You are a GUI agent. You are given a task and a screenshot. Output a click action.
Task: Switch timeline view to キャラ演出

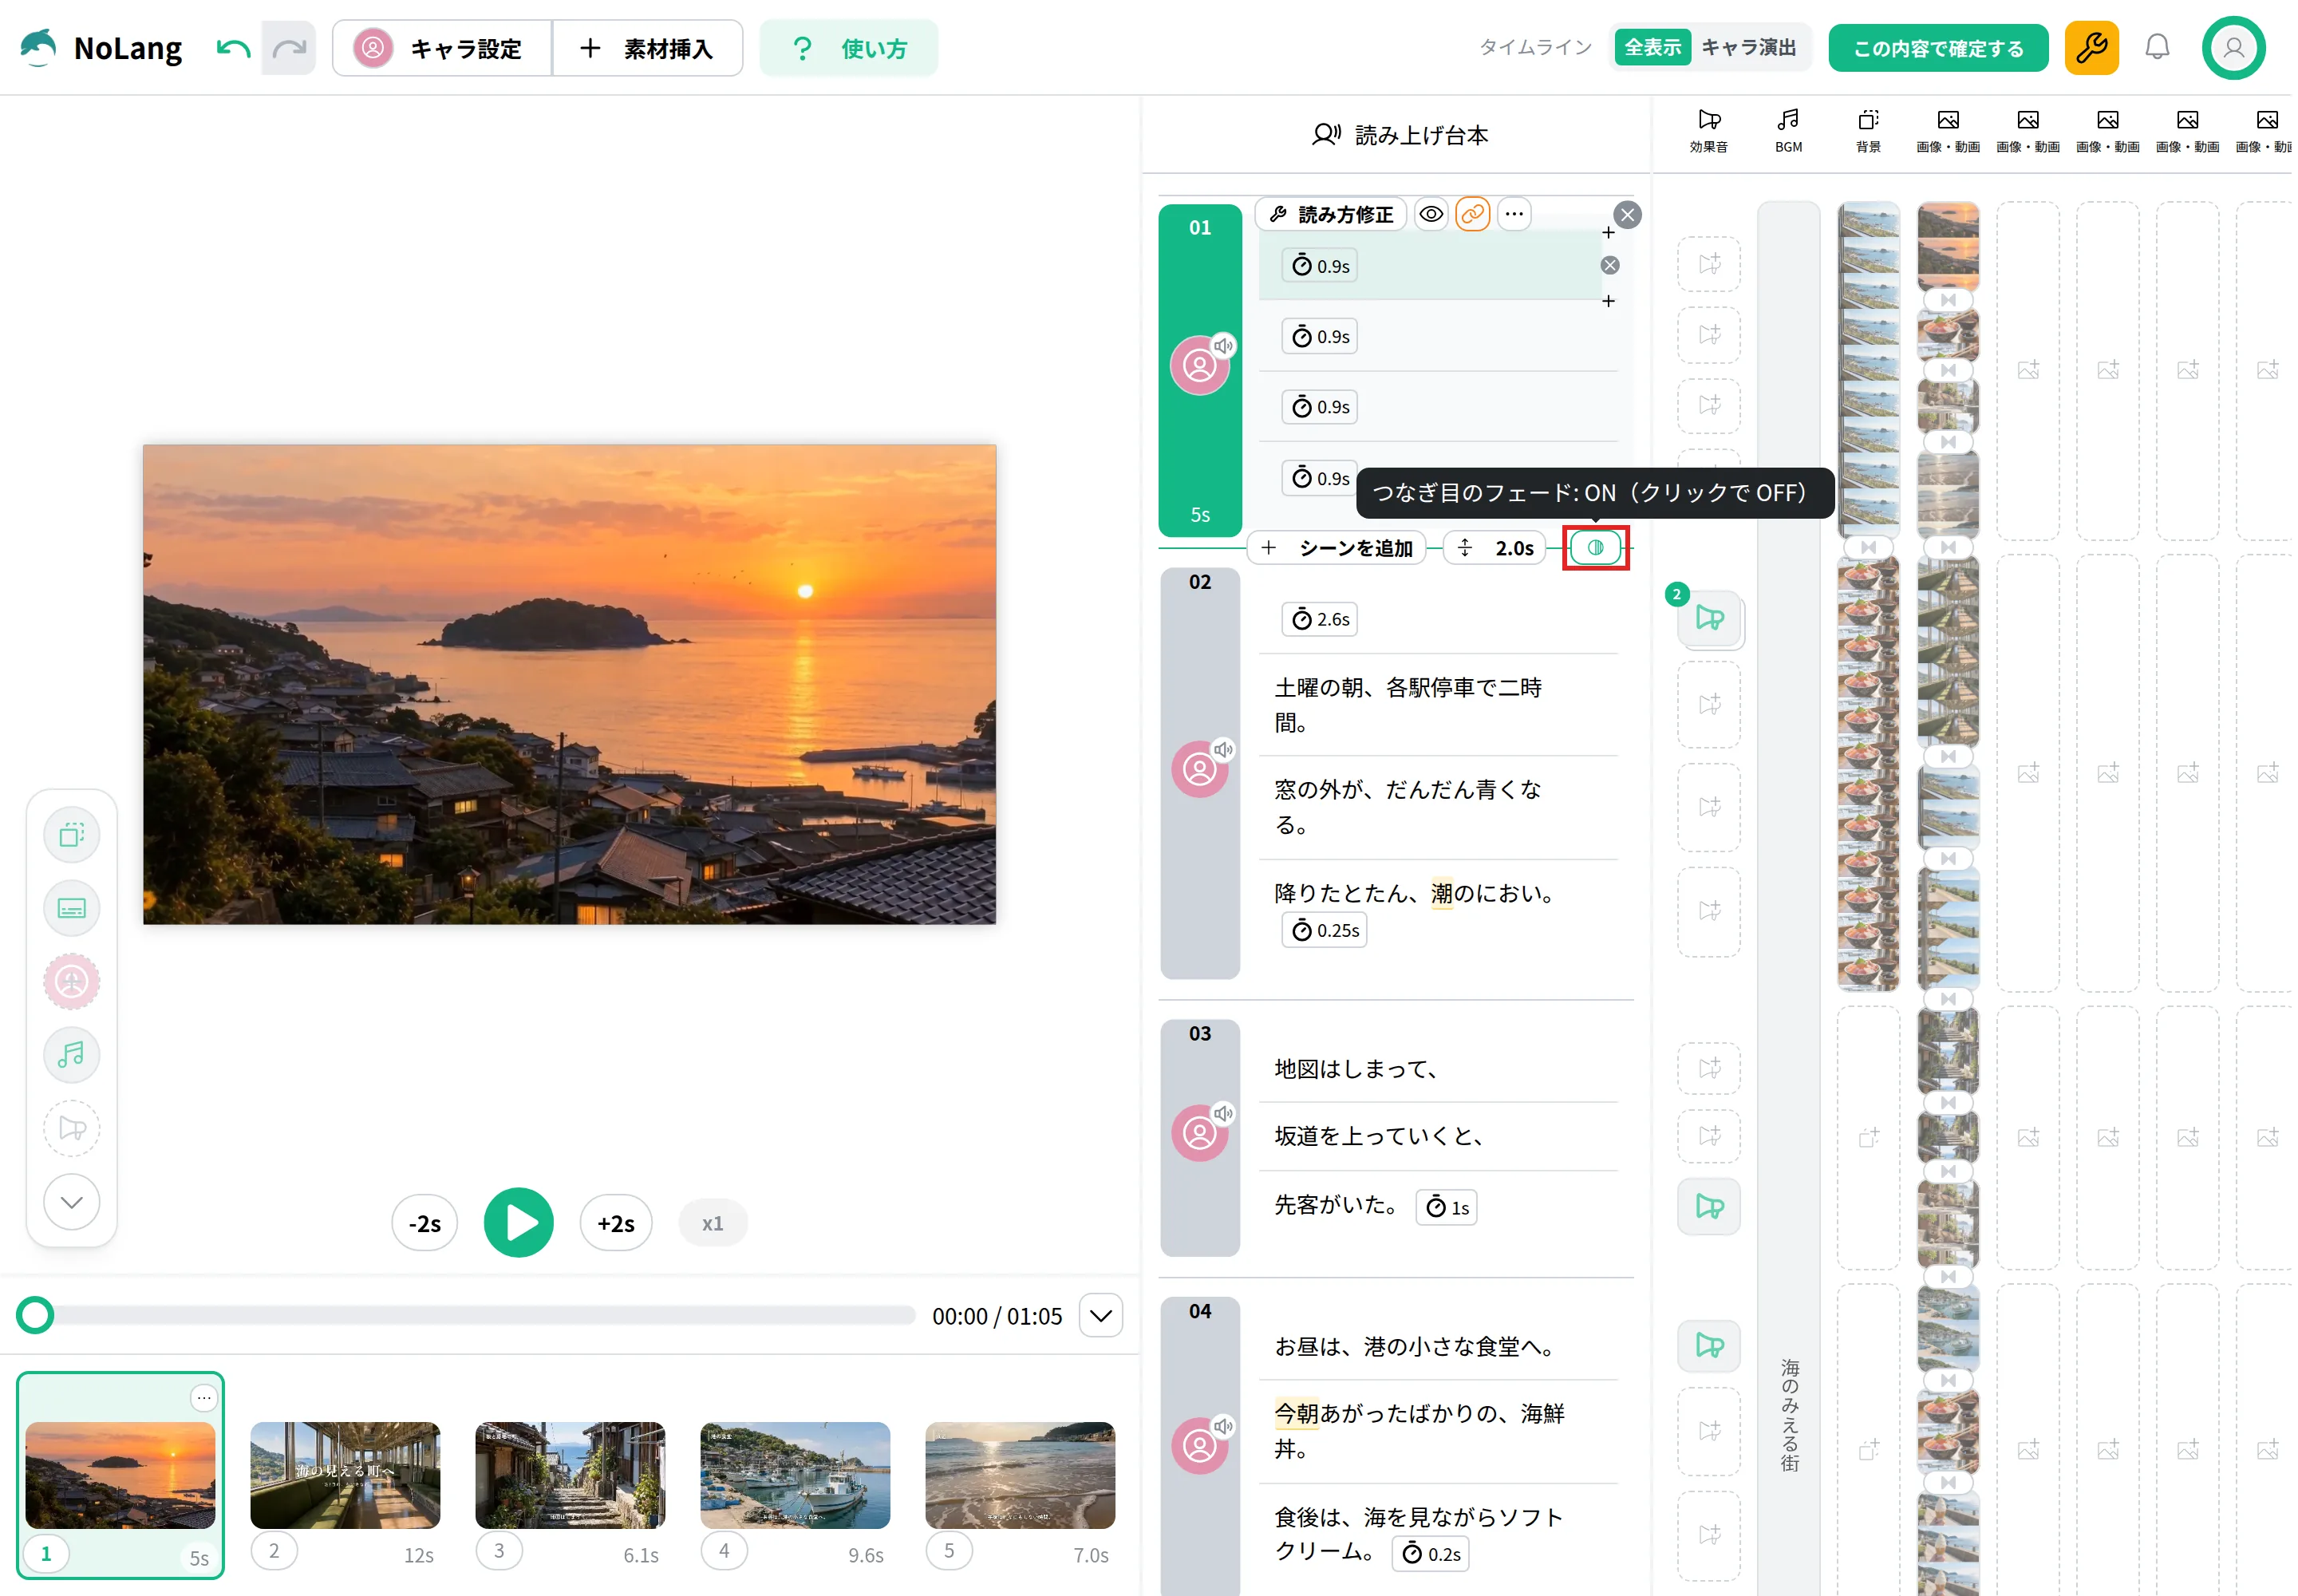pyautogui.click(x=1748, y=47)
